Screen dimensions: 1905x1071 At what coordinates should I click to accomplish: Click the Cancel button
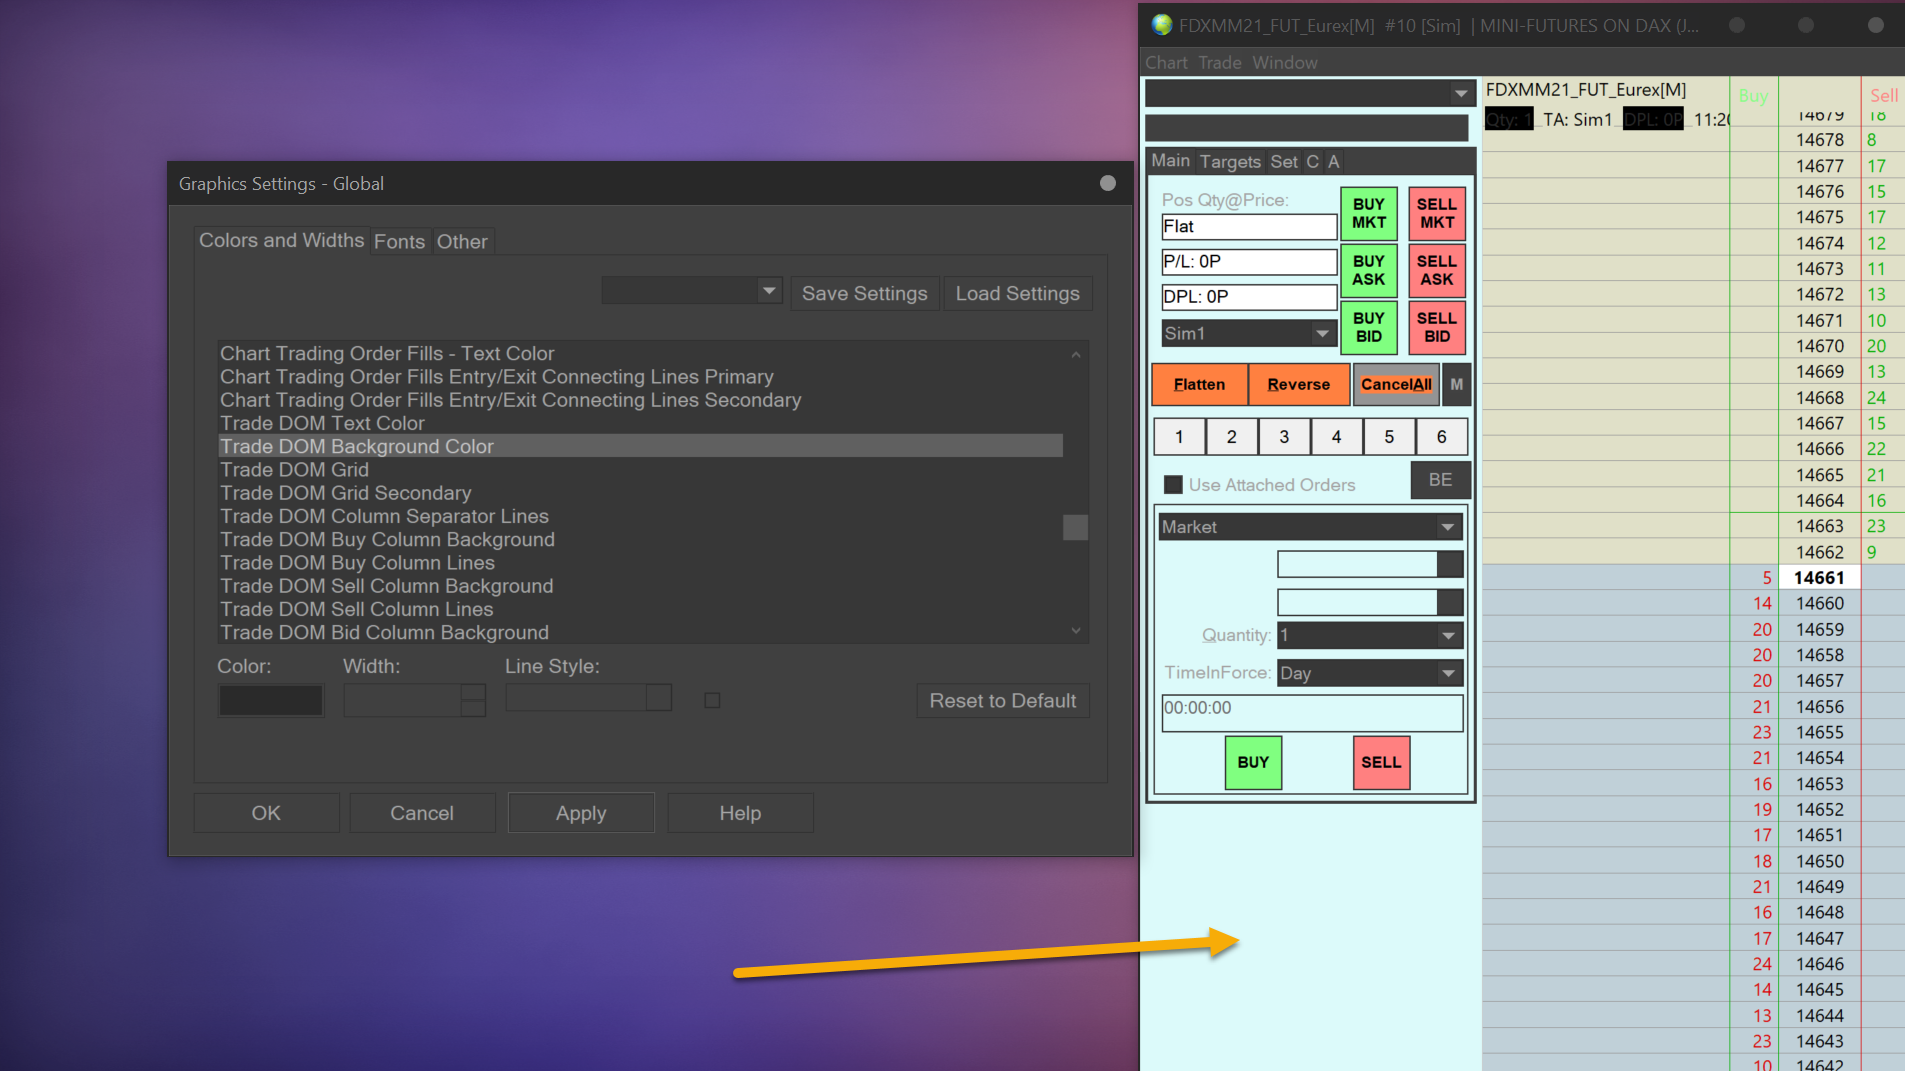pyautogui.click(x=422, y=813)
